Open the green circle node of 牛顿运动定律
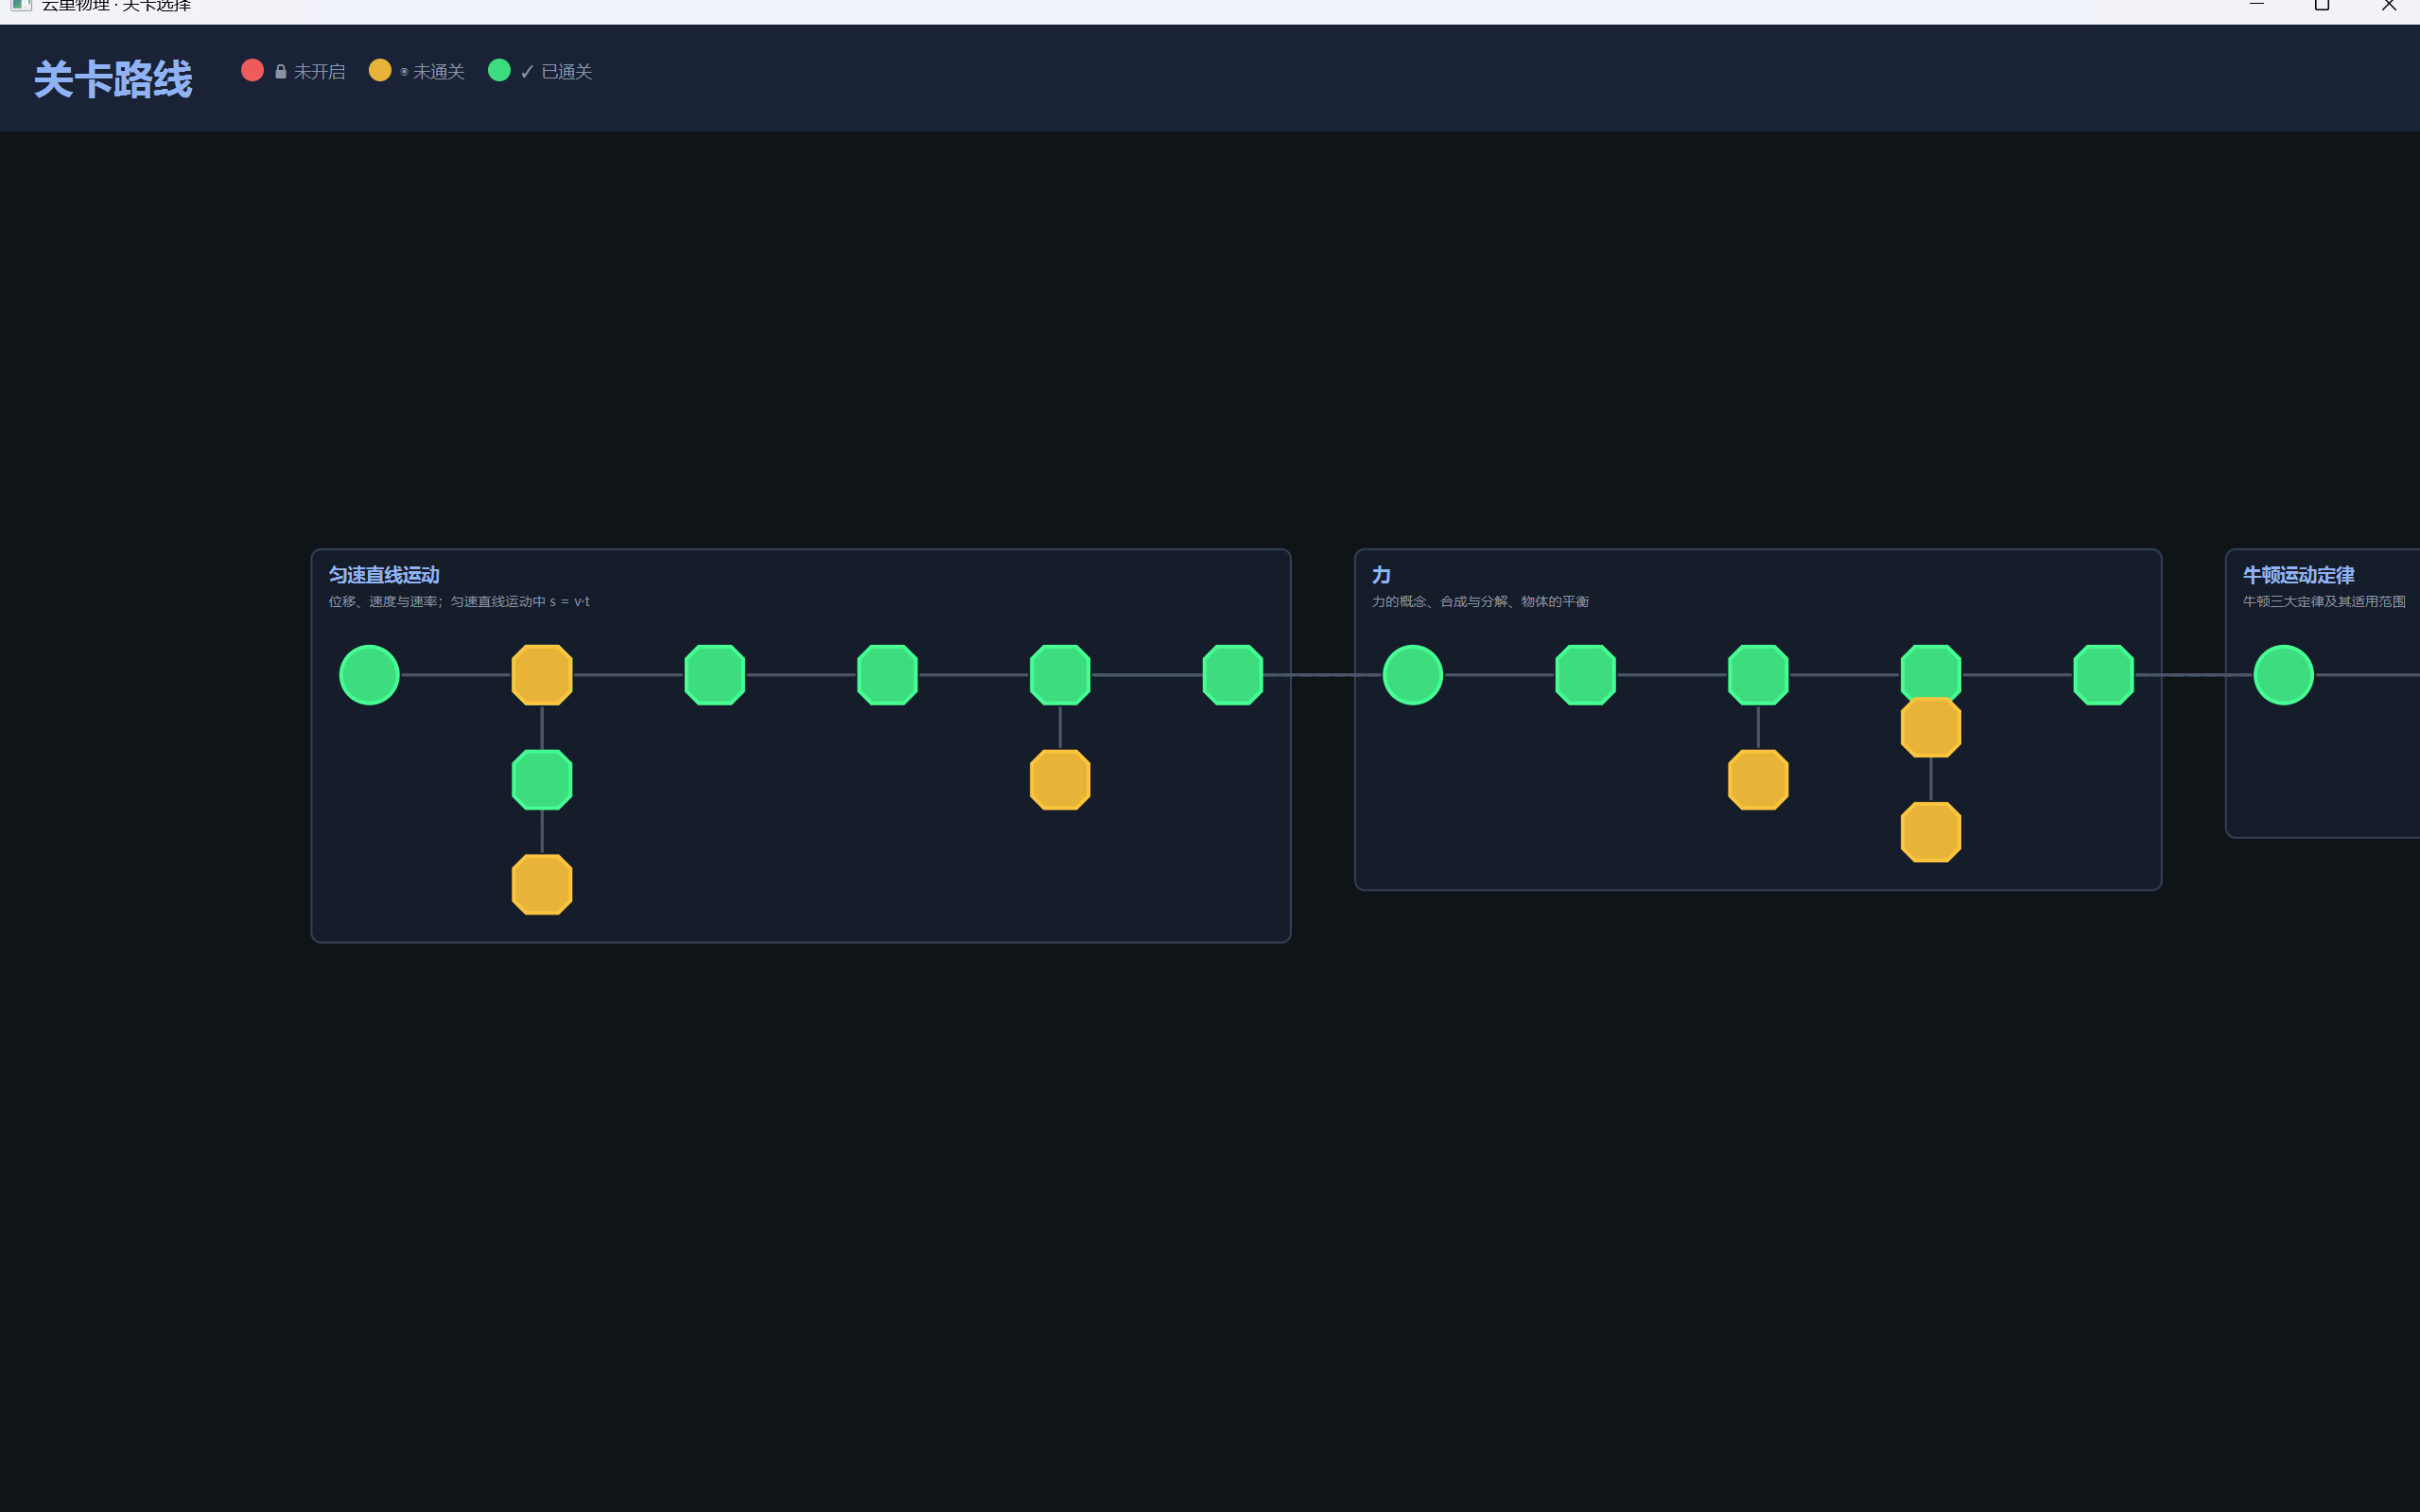The width and height of the screenshot is (2420, 1512). (x=2284, y=675)
